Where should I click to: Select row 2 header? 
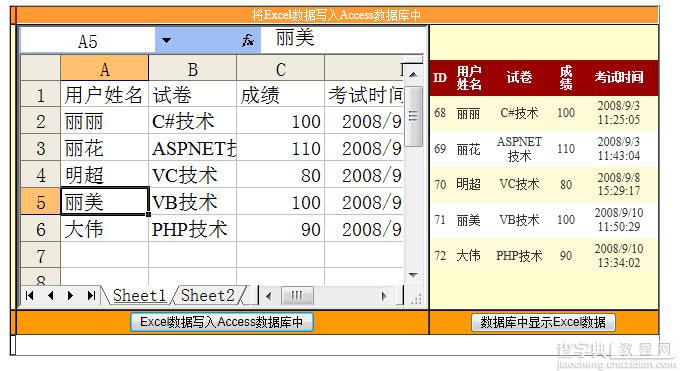tap(40, 121)
